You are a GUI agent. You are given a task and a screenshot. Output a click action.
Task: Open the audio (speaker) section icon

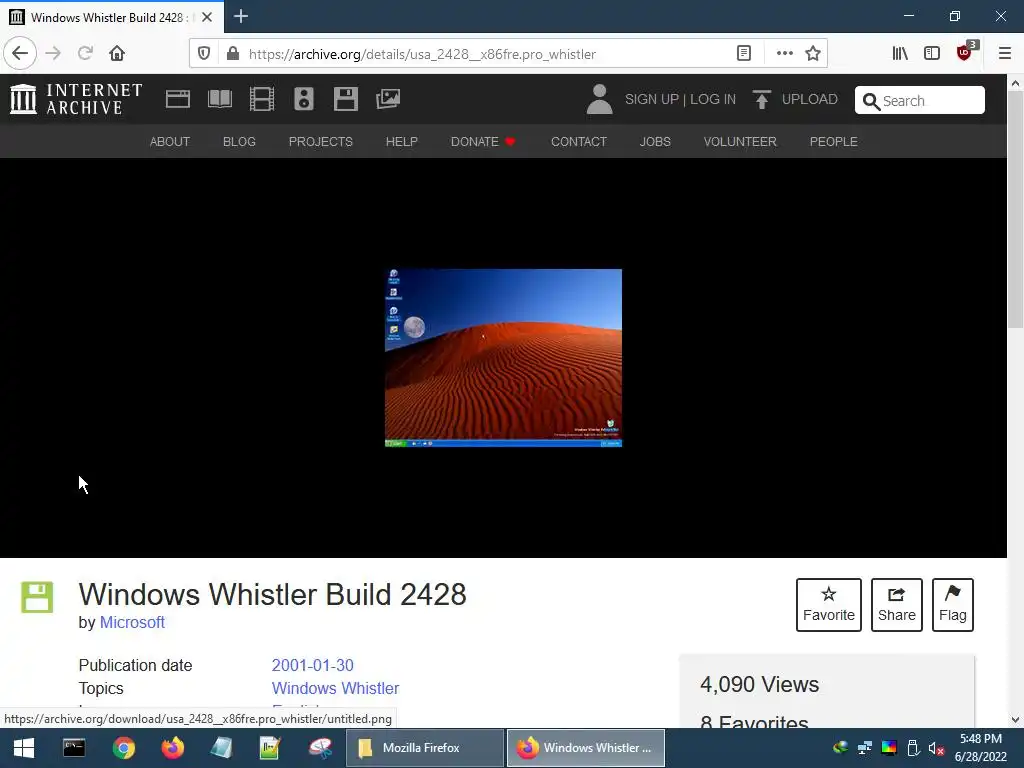(x=304, y=99)
